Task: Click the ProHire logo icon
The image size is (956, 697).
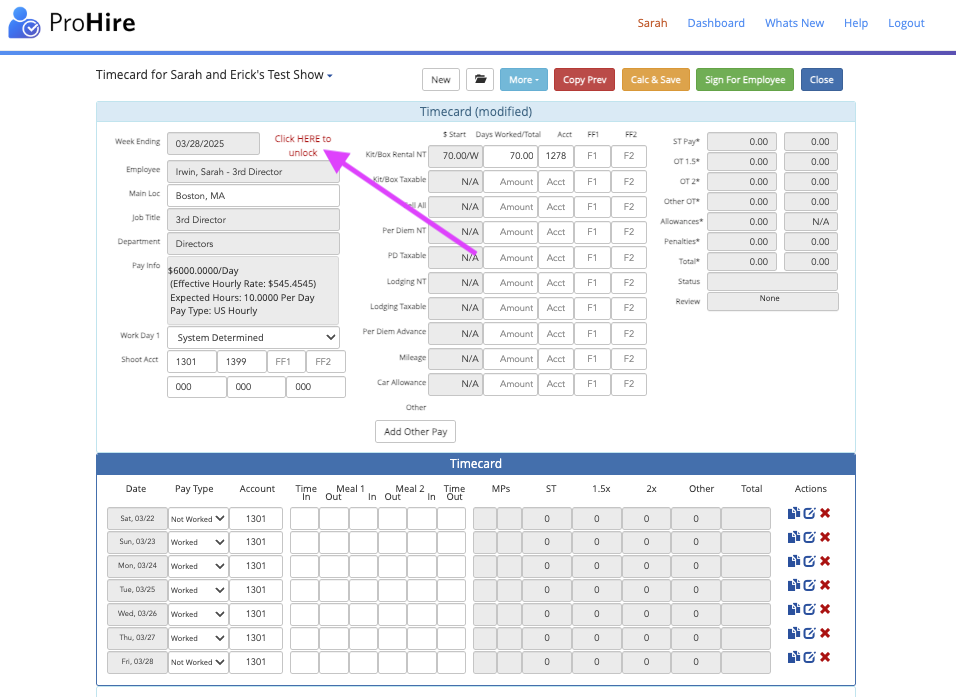Action: [24, 23]
